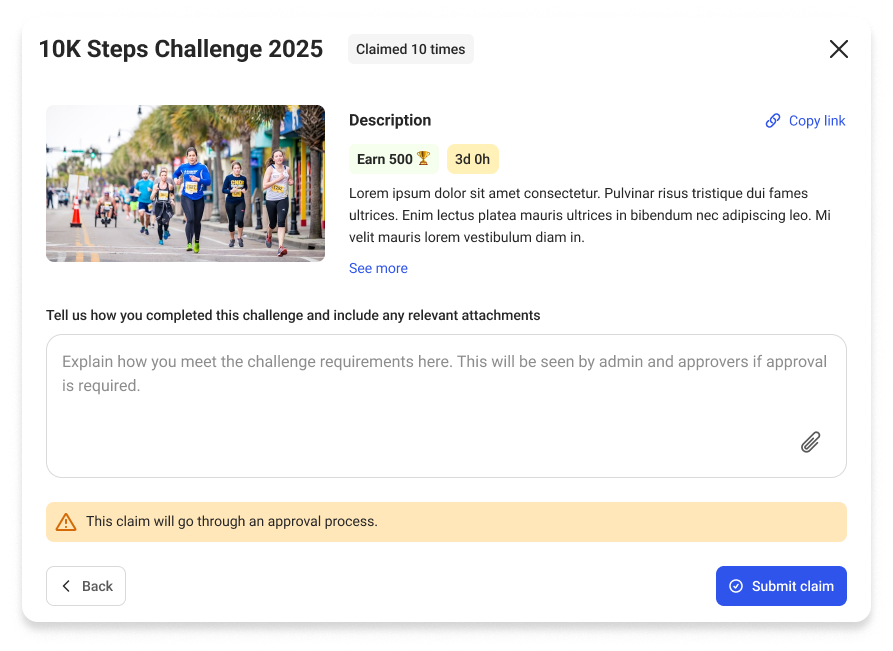
Task: Select the 10K Steps Challenge 2025 title
Action: [180, 48]
